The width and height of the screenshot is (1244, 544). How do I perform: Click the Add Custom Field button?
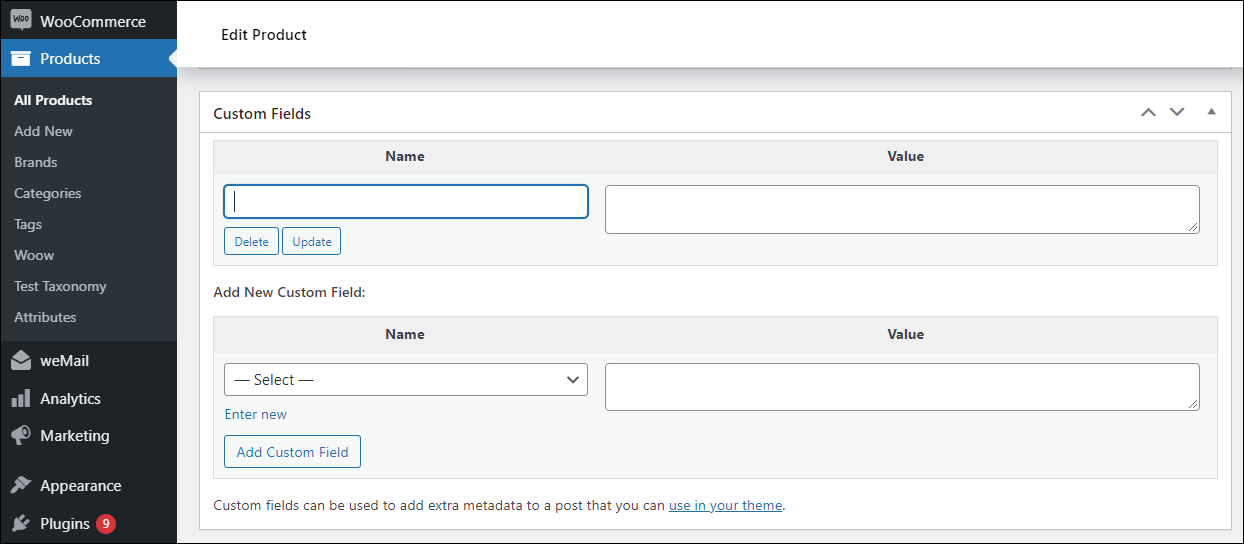tap(292, 452)
